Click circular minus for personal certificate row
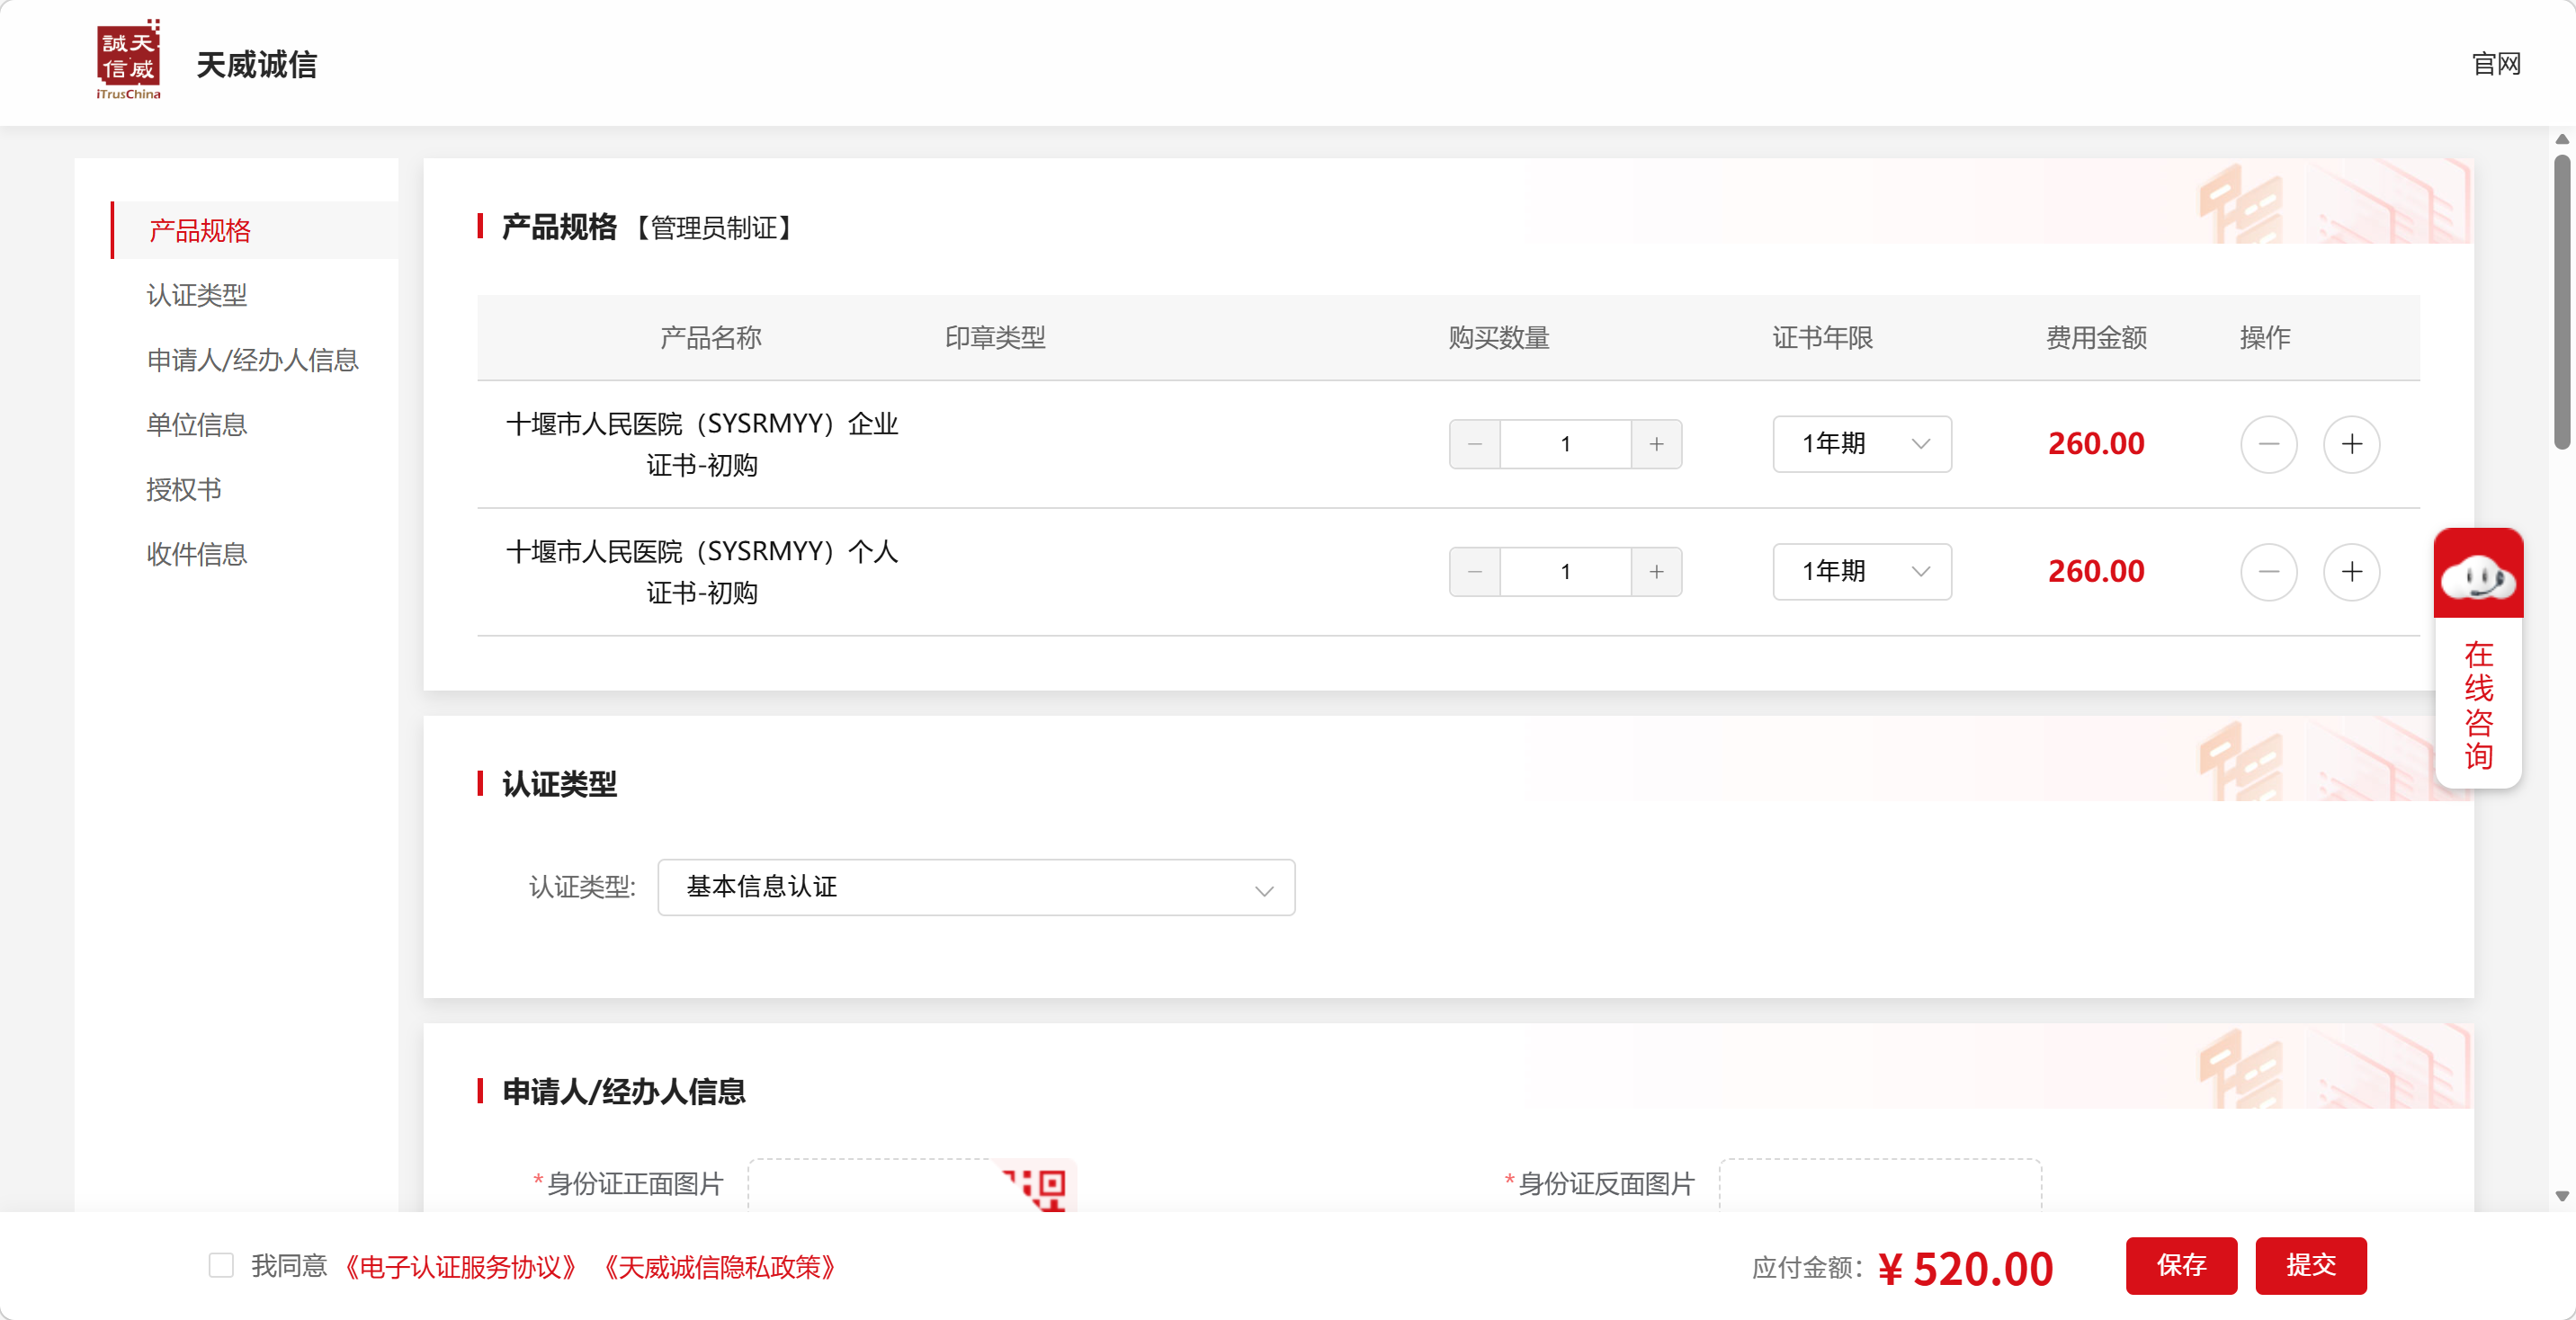2576x1320 pixels. click(2268, 572)
